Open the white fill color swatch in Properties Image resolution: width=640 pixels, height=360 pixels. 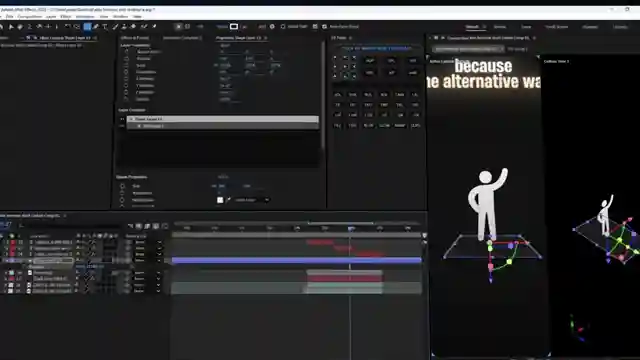click(220, 200)
